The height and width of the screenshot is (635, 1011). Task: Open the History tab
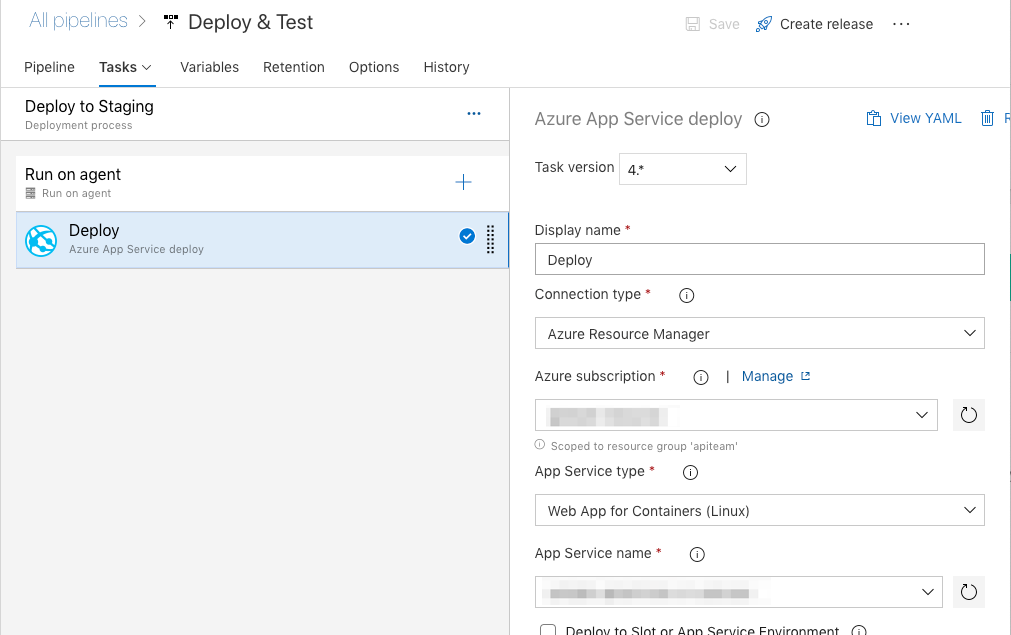pyautogui.click(x=446, y=67)
